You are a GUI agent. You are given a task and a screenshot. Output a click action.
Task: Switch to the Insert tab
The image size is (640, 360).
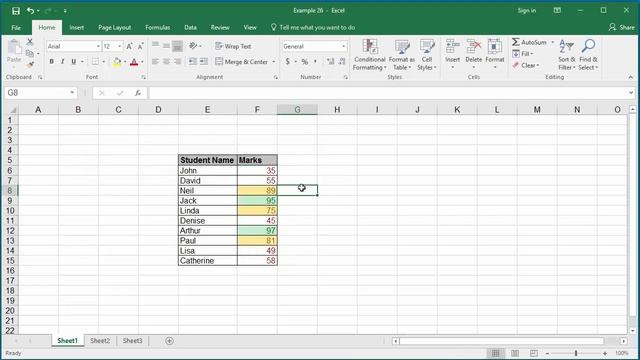(x=76, y=27)
